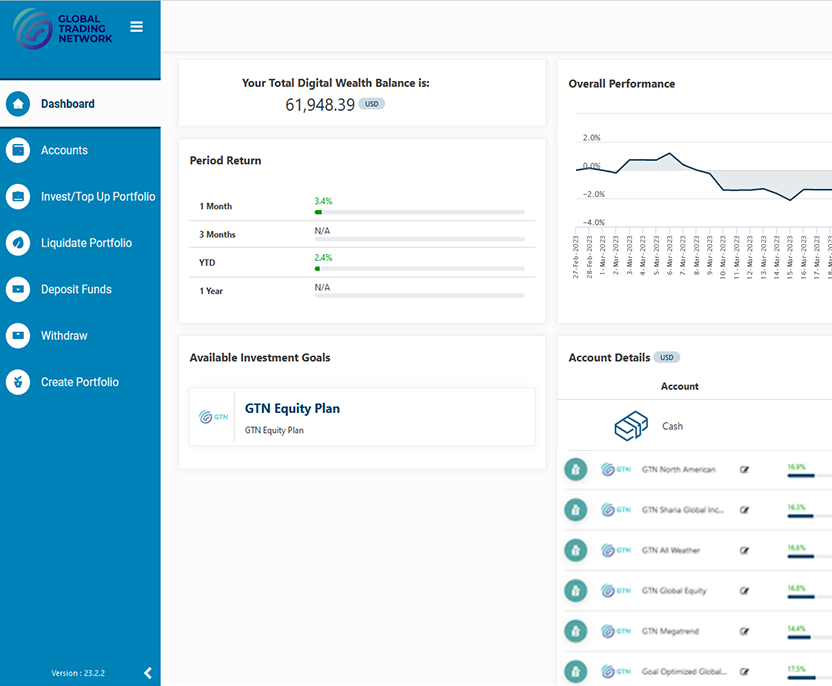Click the Accounts wallet icon
The image size is (832, 686).
pyautogui.click(x=18, y=150)
